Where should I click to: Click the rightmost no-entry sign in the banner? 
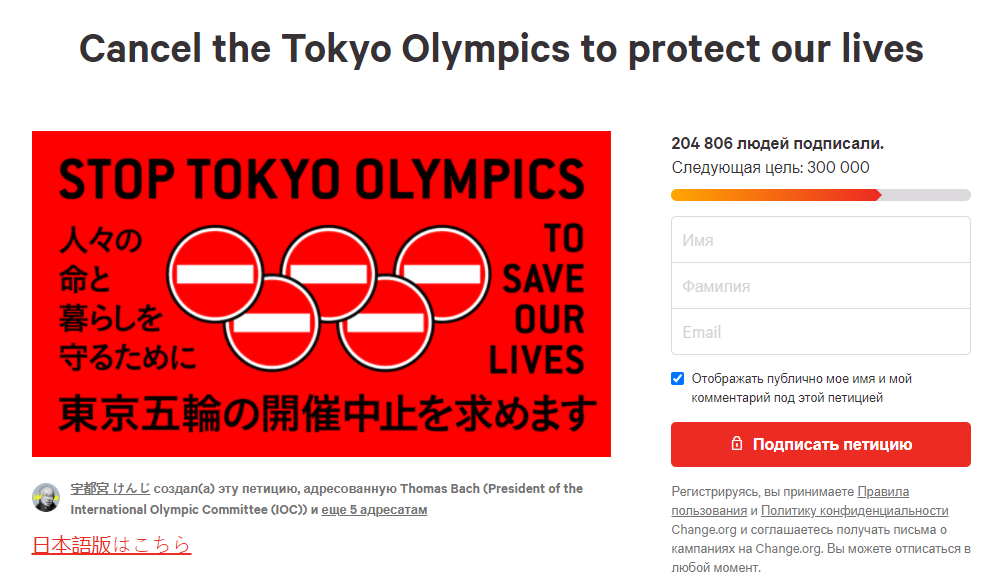pyautogui.click(x=441, y=273)
